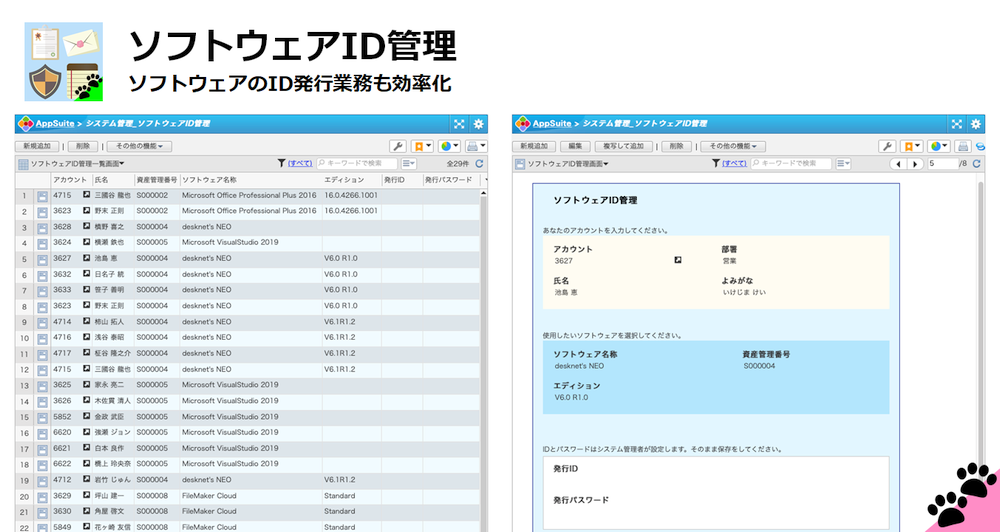Click the AppSuite link in left panel
The width and height of the screenshot is (1000, 532).
pyautogui.click(x=55, y=124)
